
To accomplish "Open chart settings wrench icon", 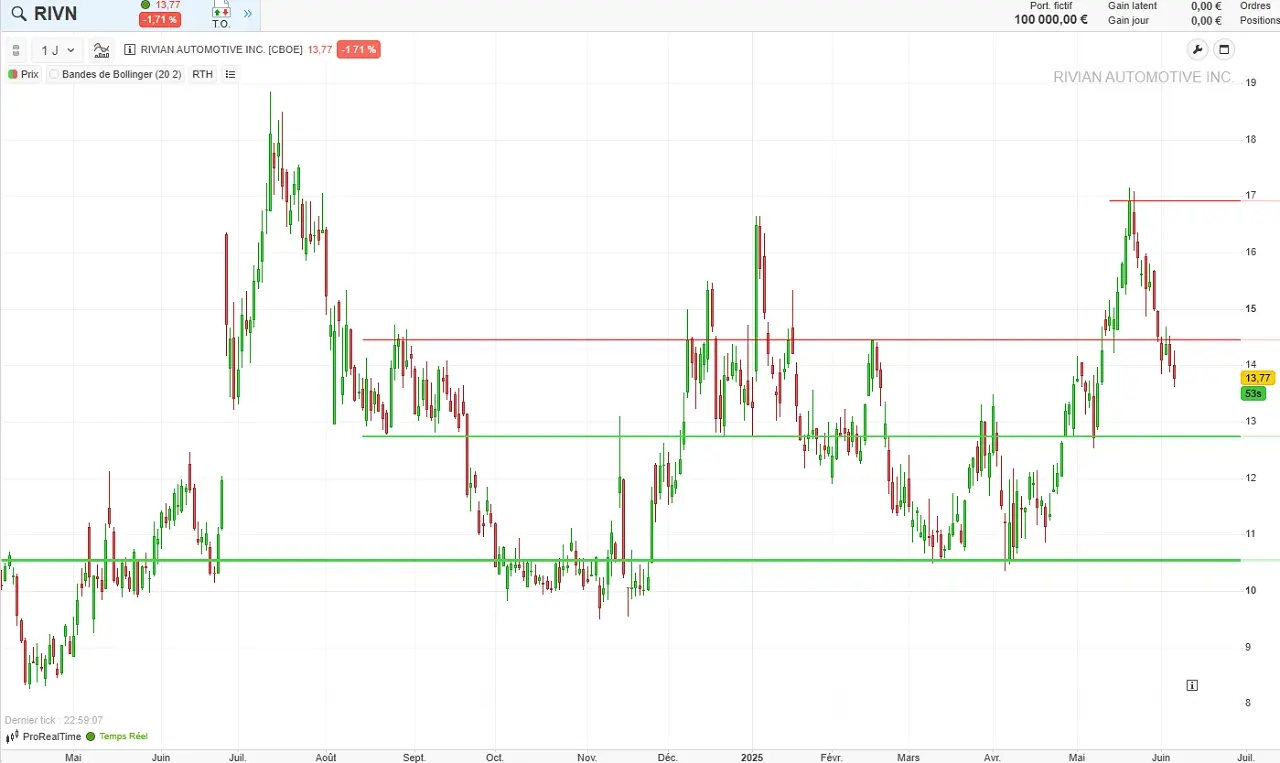I will pos(1197,50).
